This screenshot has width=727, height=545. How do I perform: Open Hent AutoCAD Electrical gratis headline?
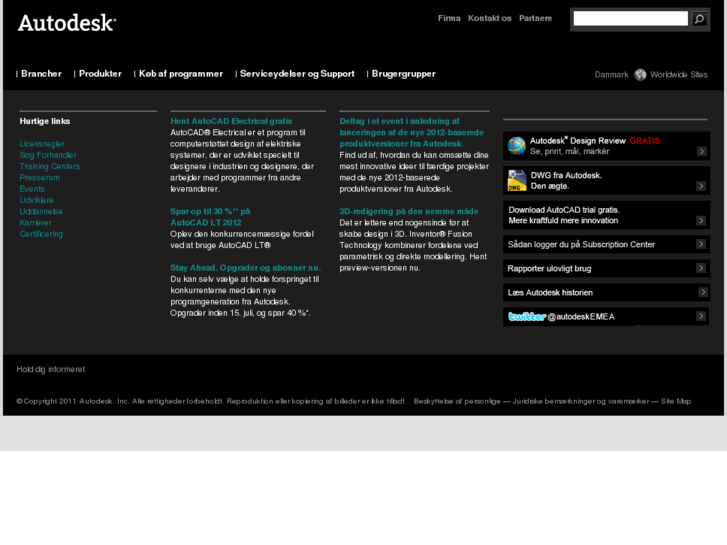(231, 121)
